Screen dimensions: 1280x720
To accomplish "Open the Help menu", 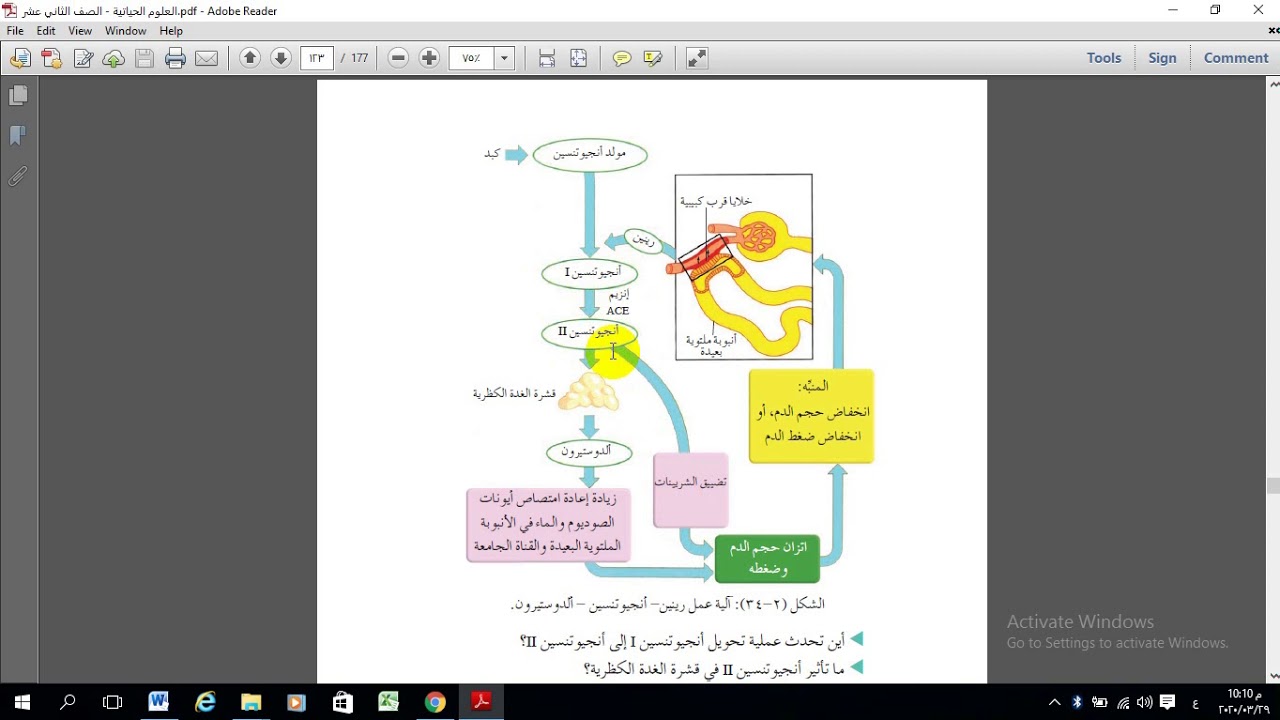I will pyautogui.click(x=171, y=31).
